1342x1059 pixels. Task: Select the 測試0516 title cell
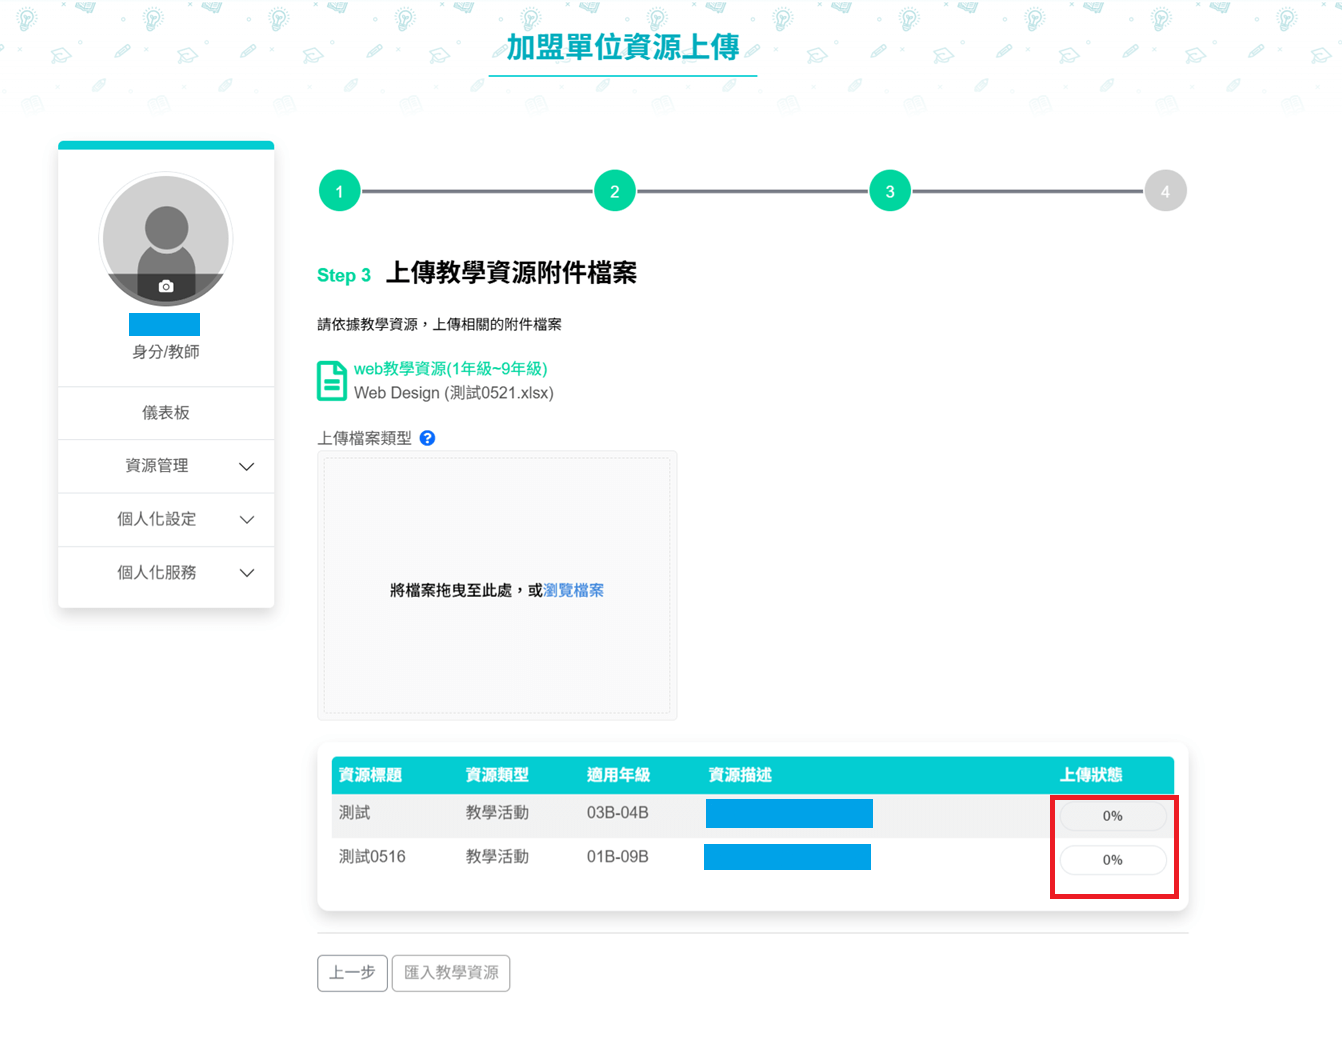[372, 857]
